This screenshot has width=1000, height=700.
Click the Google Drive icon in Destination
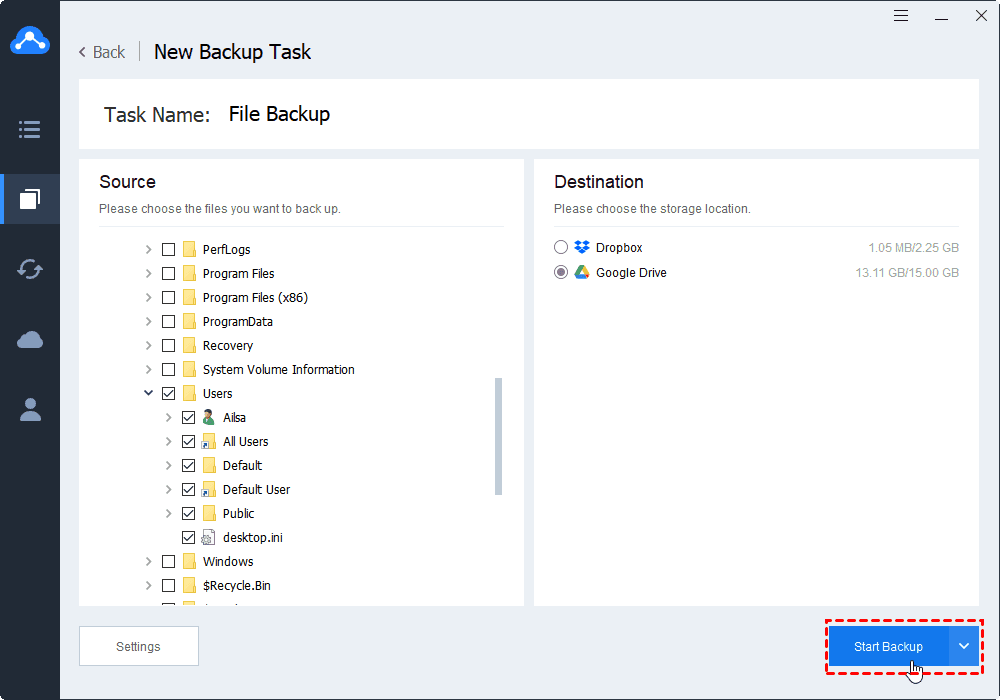click(x=582, y=272)
